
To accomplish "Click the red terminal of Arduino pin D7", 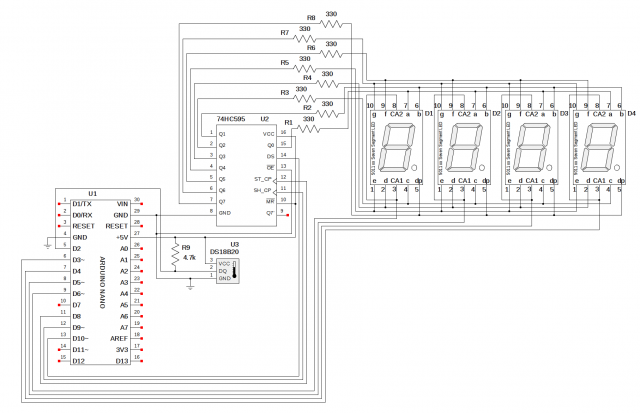I will pyautogui.click(x=60, y=305).
